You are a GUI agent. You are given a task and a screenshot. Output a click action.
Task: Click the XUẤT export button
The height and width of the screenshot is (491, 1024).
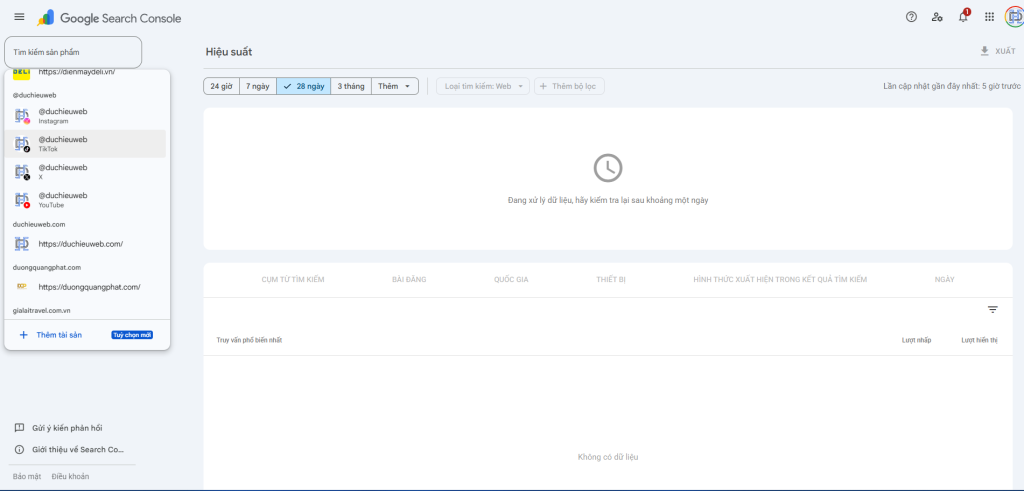(x=998, y=51)
